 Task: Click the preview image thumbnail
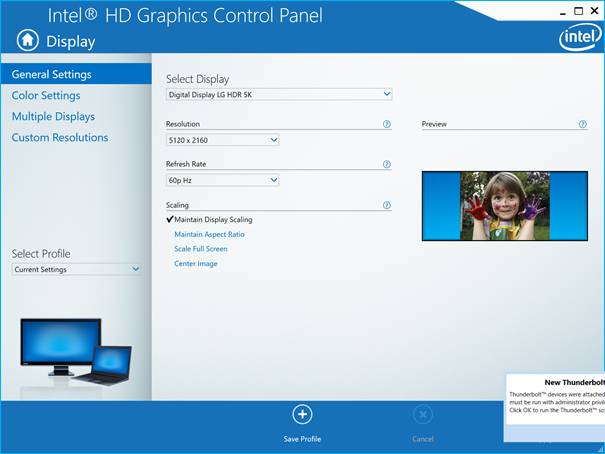[505, 206]
